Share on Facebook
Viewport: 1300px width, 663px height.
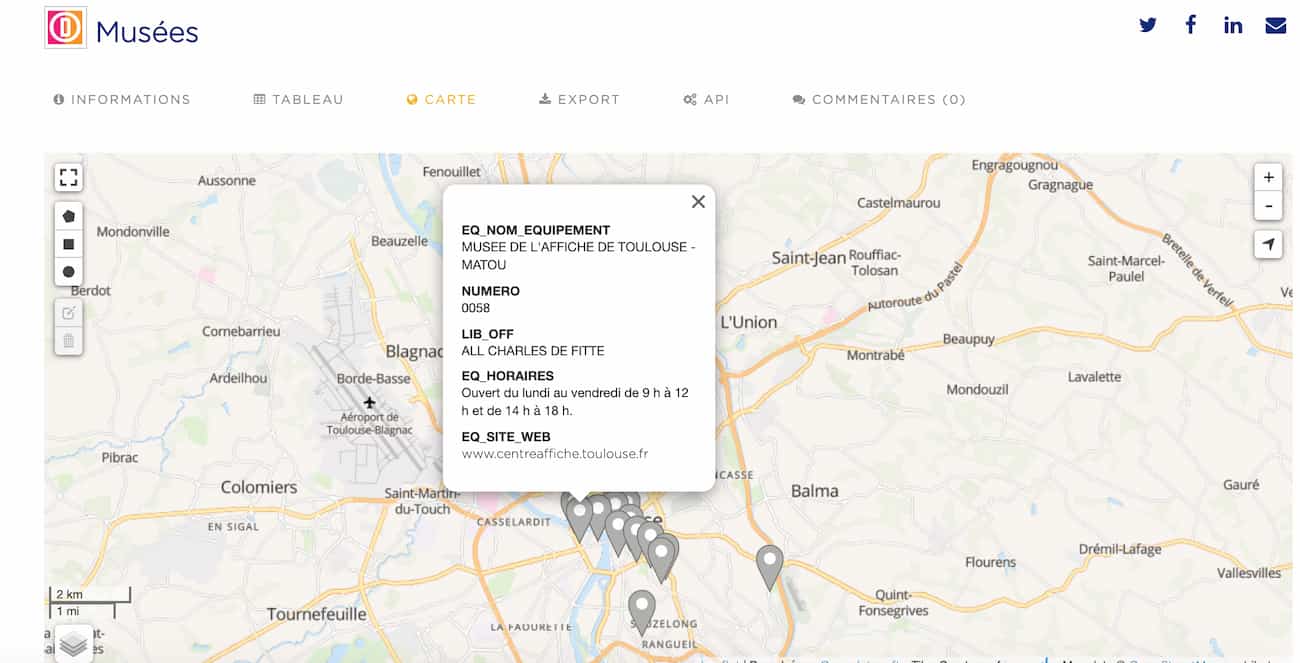tap(1191, 26)
